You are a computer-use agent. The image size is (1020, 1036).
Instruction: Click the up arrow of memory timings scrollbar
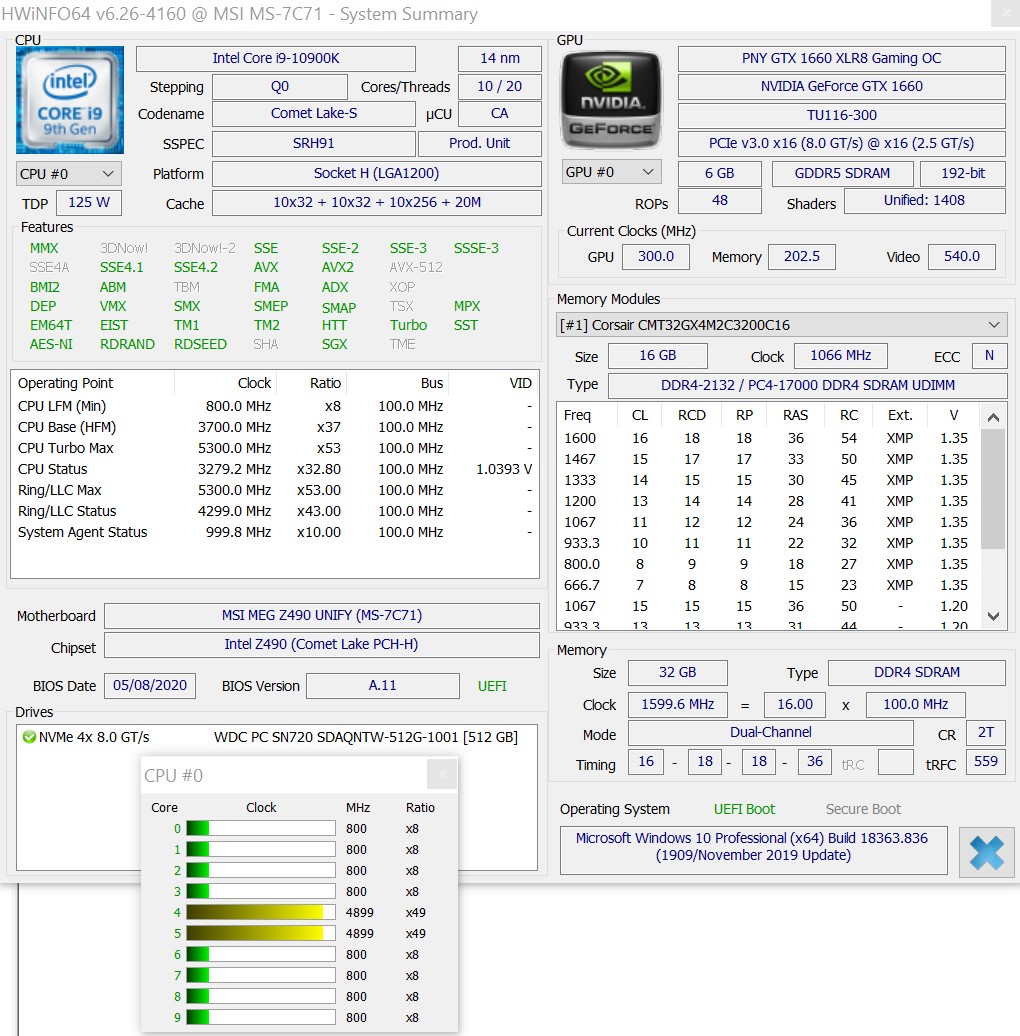point(993,418)
